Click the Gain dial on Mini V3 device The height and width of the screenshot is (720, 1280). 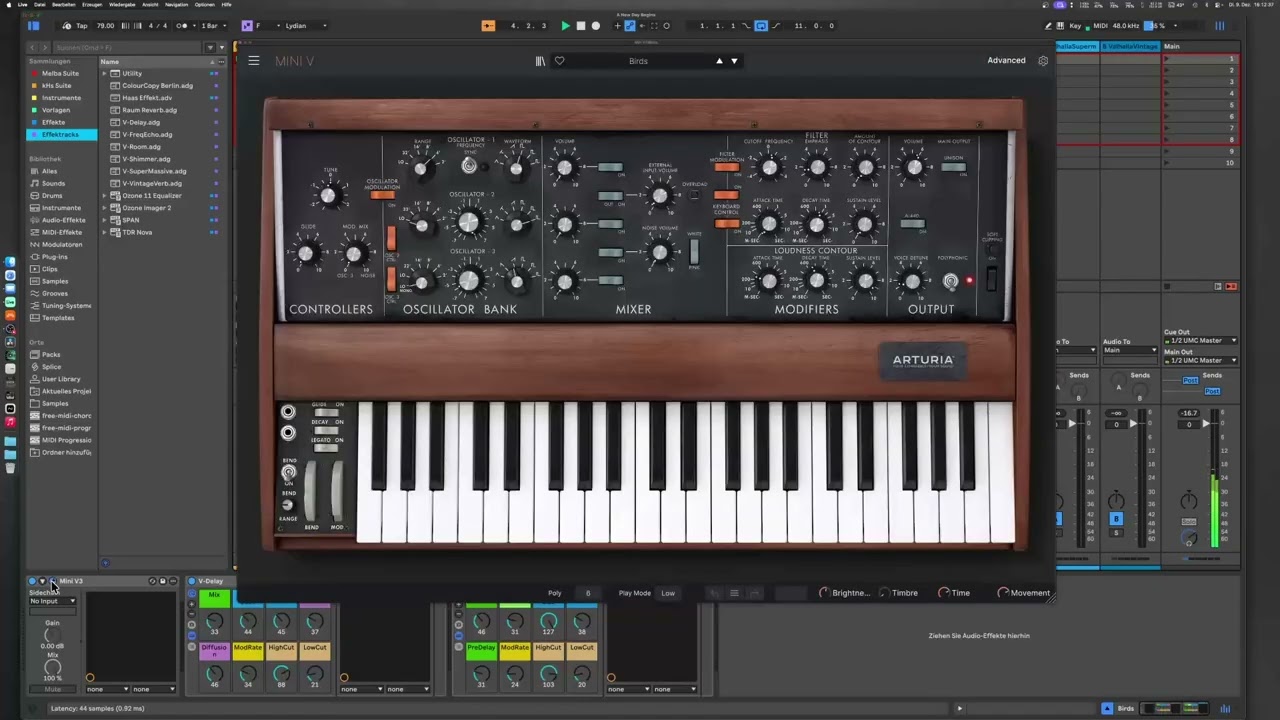(x=52, y=634)
